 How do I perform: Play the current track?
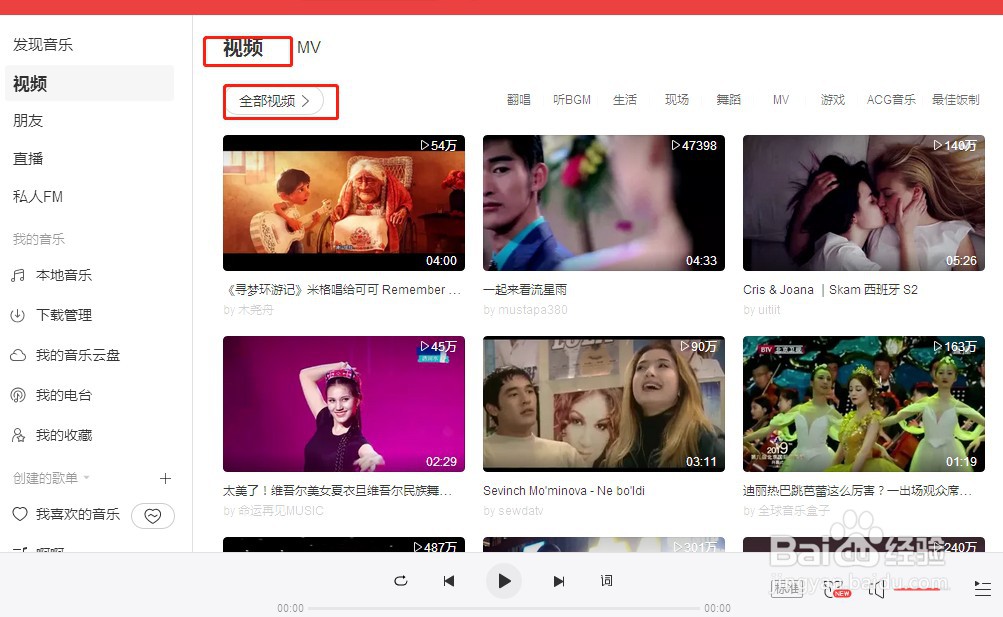click(504, 581)
